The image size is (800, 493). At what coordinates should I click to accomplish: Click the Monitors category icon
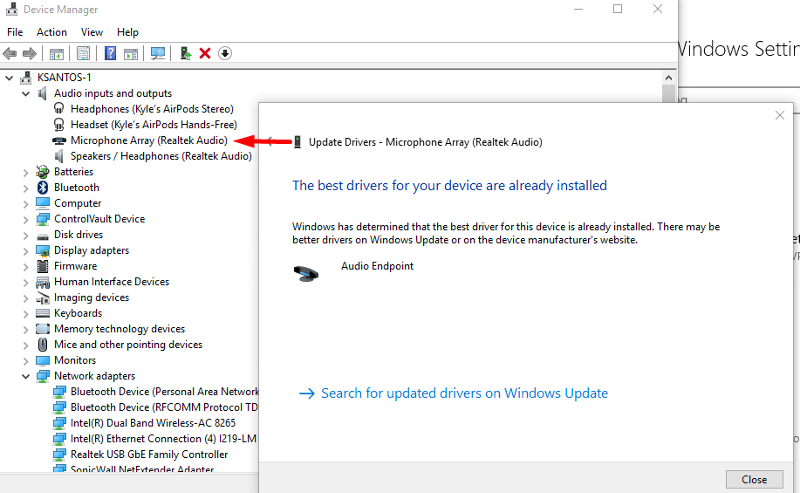(43, 360)
